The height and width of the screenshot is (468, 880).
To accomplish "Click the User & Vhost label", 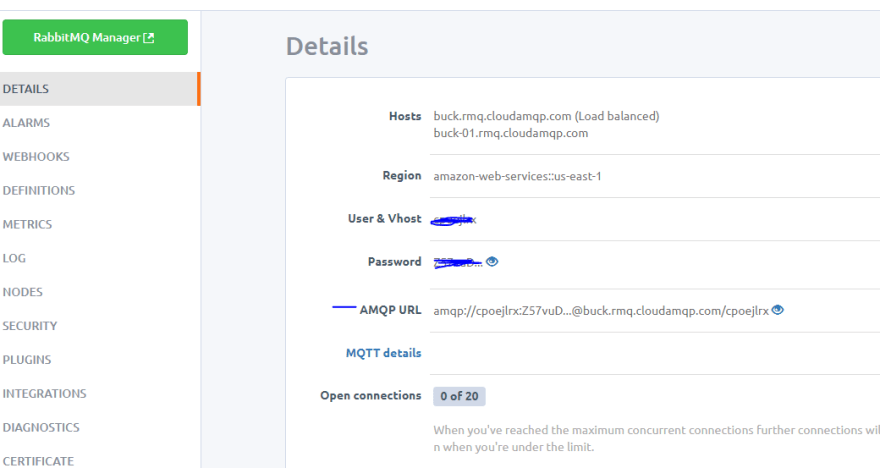I will coord(384,219).
